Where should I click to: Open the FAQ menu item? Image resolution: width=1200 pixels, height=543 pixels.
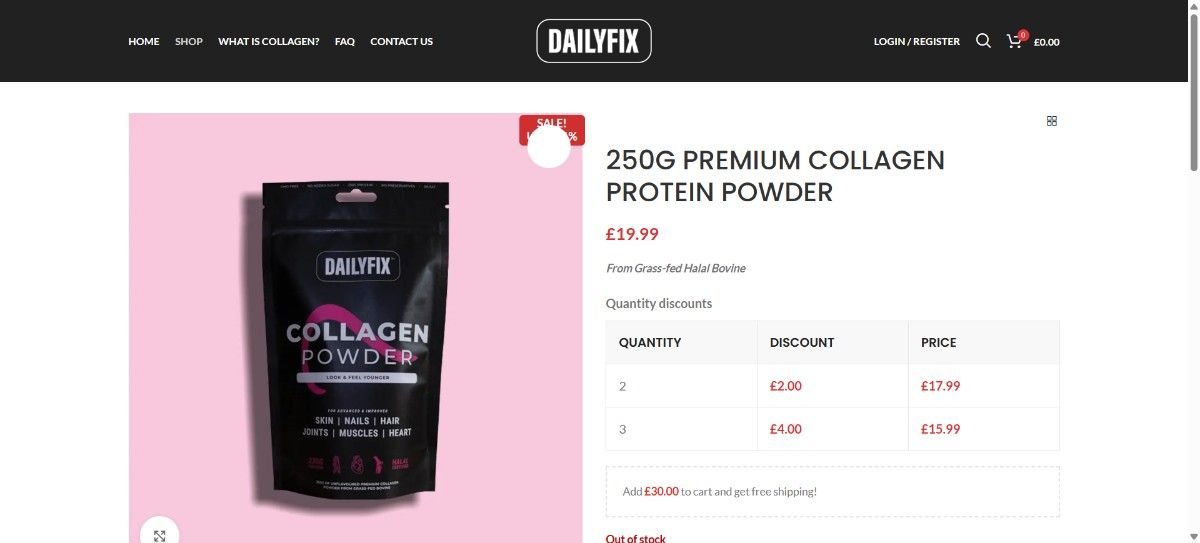pyautogui.click(x=345, y=41)
